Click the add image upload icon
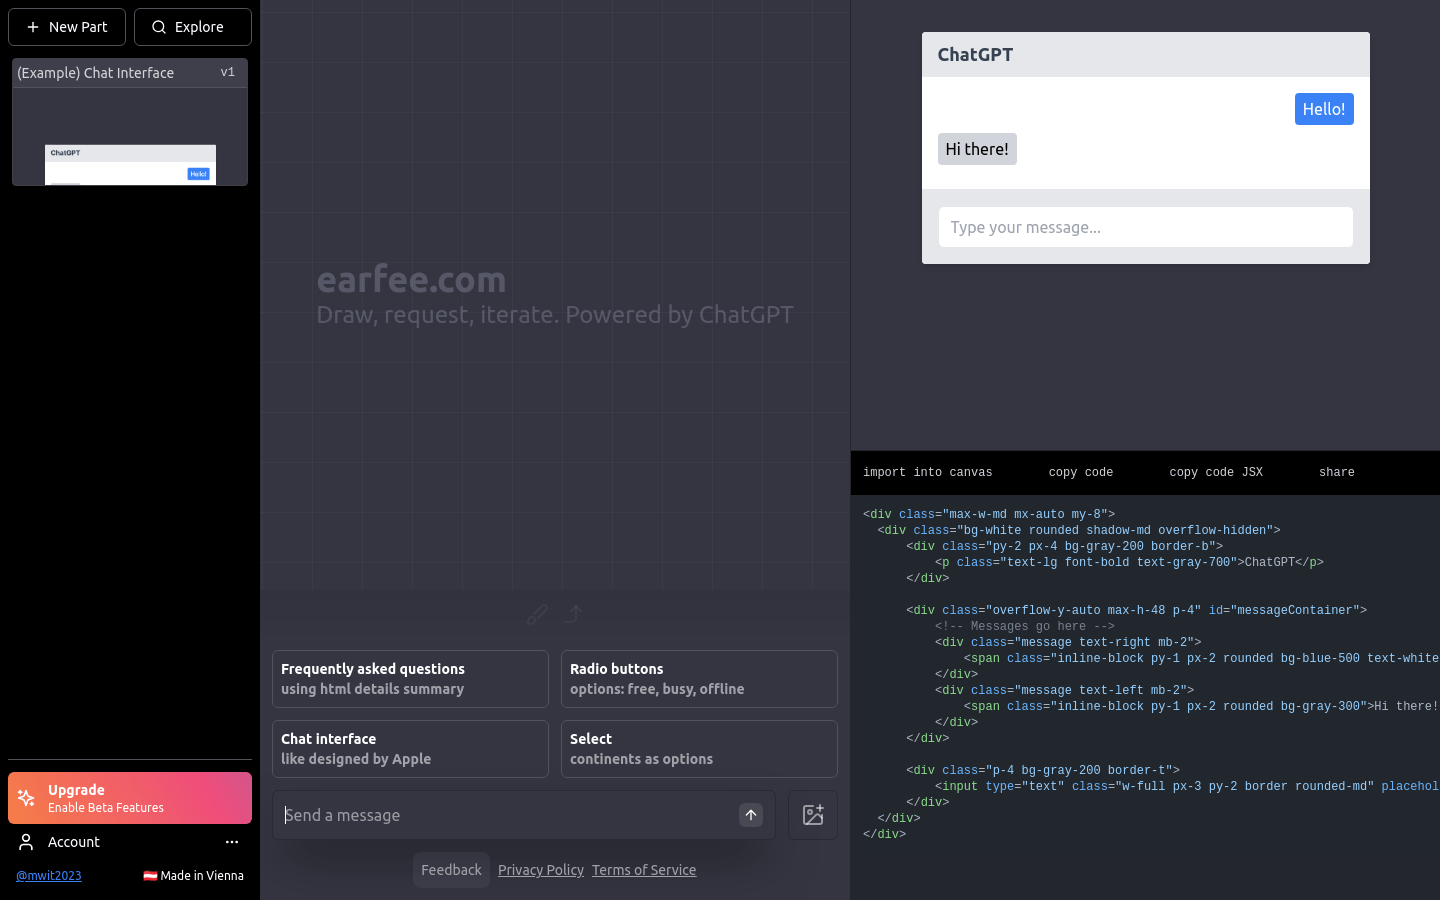Viewport: 1440px width, 900px height. point(813,815)
